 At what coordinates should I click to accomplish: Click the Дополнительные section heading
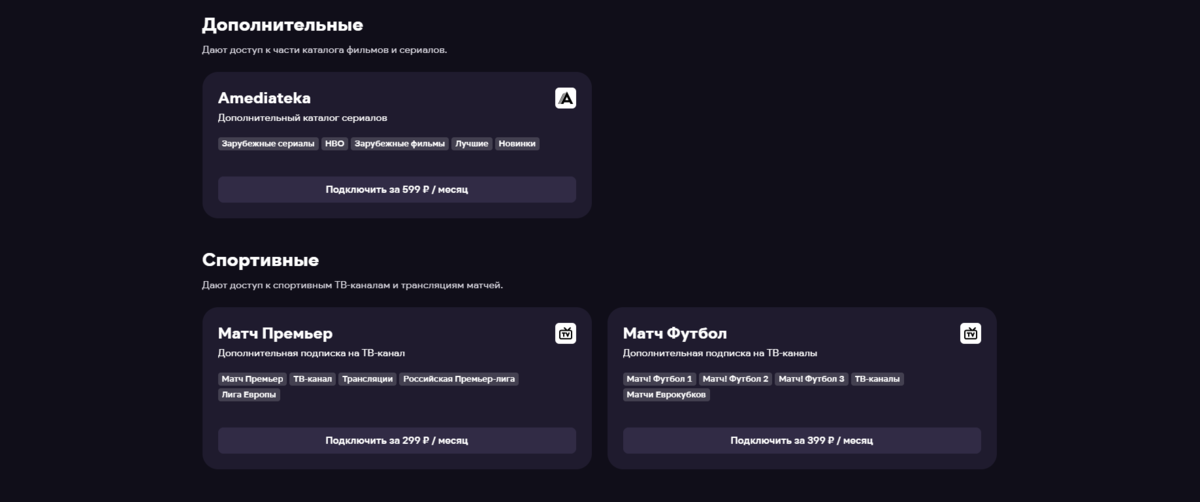[x=283, y=25]
